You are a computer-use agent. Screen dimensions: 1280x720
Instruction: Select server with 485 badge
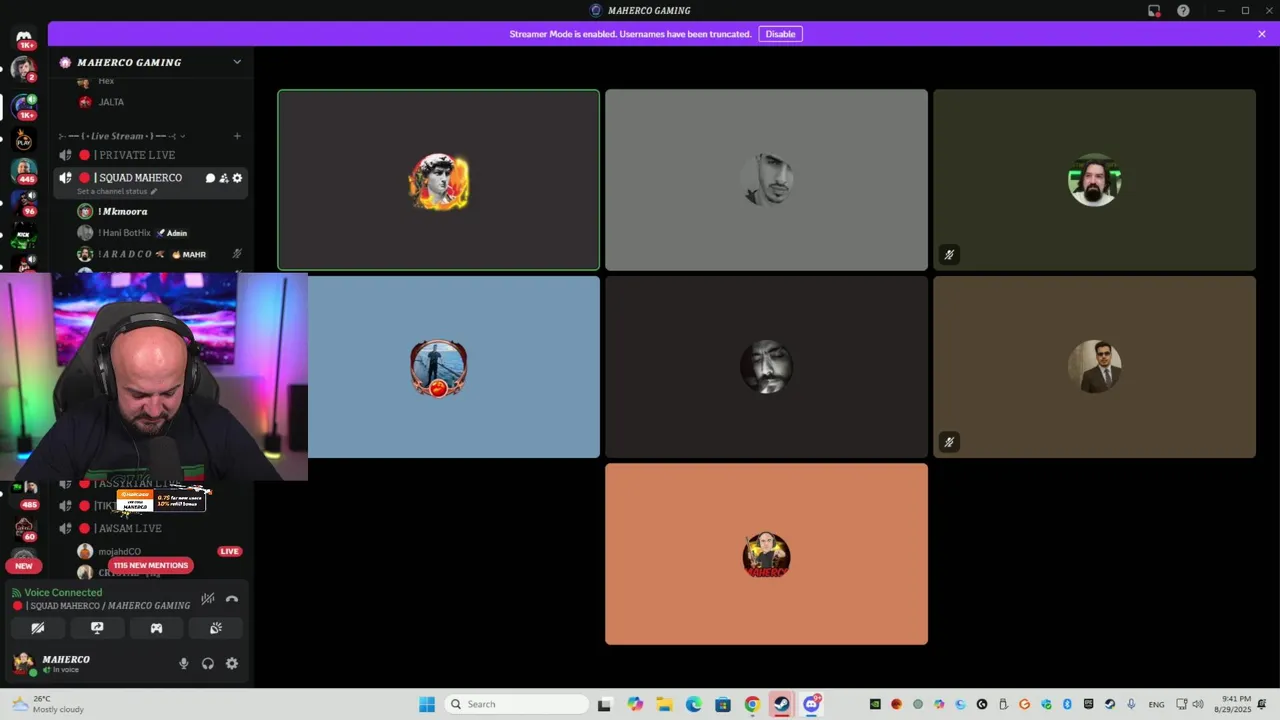point(24,495)
